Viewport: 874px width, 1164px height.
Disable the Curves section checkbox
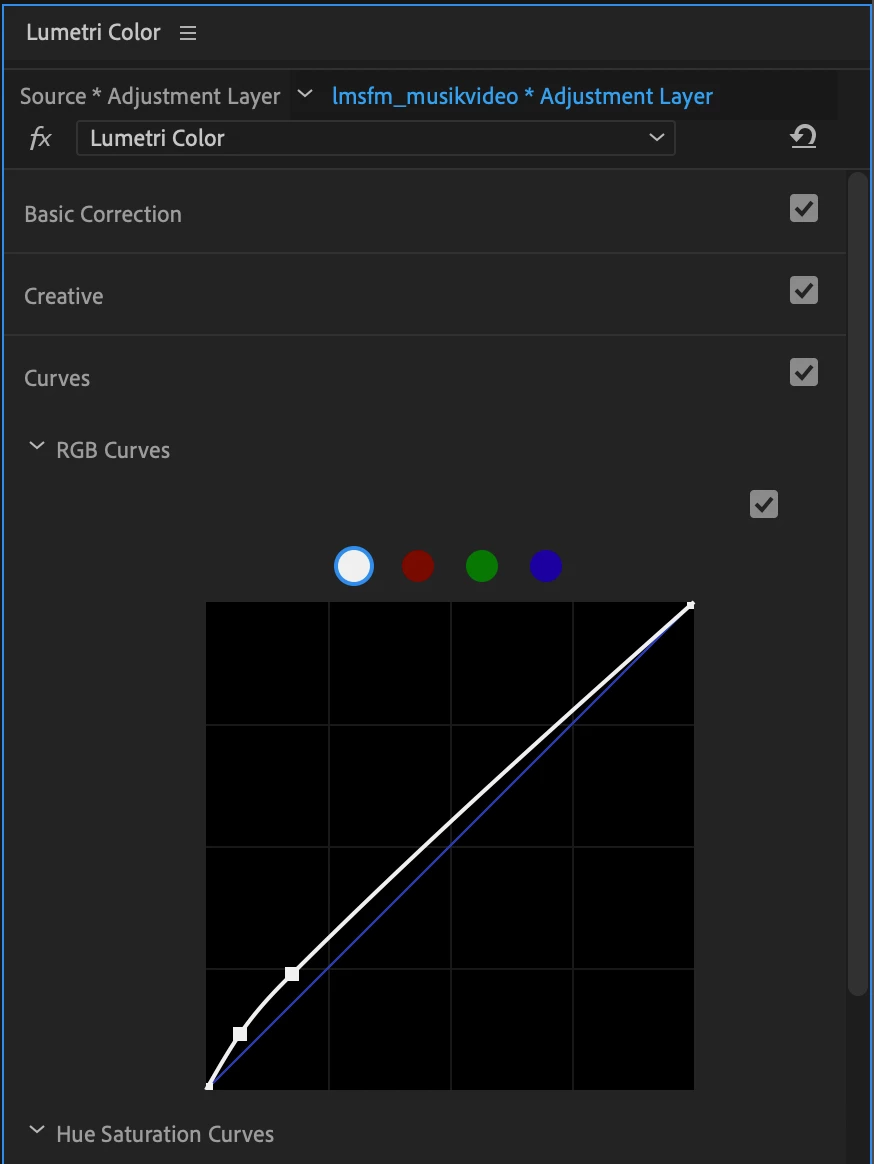point(803,372)
